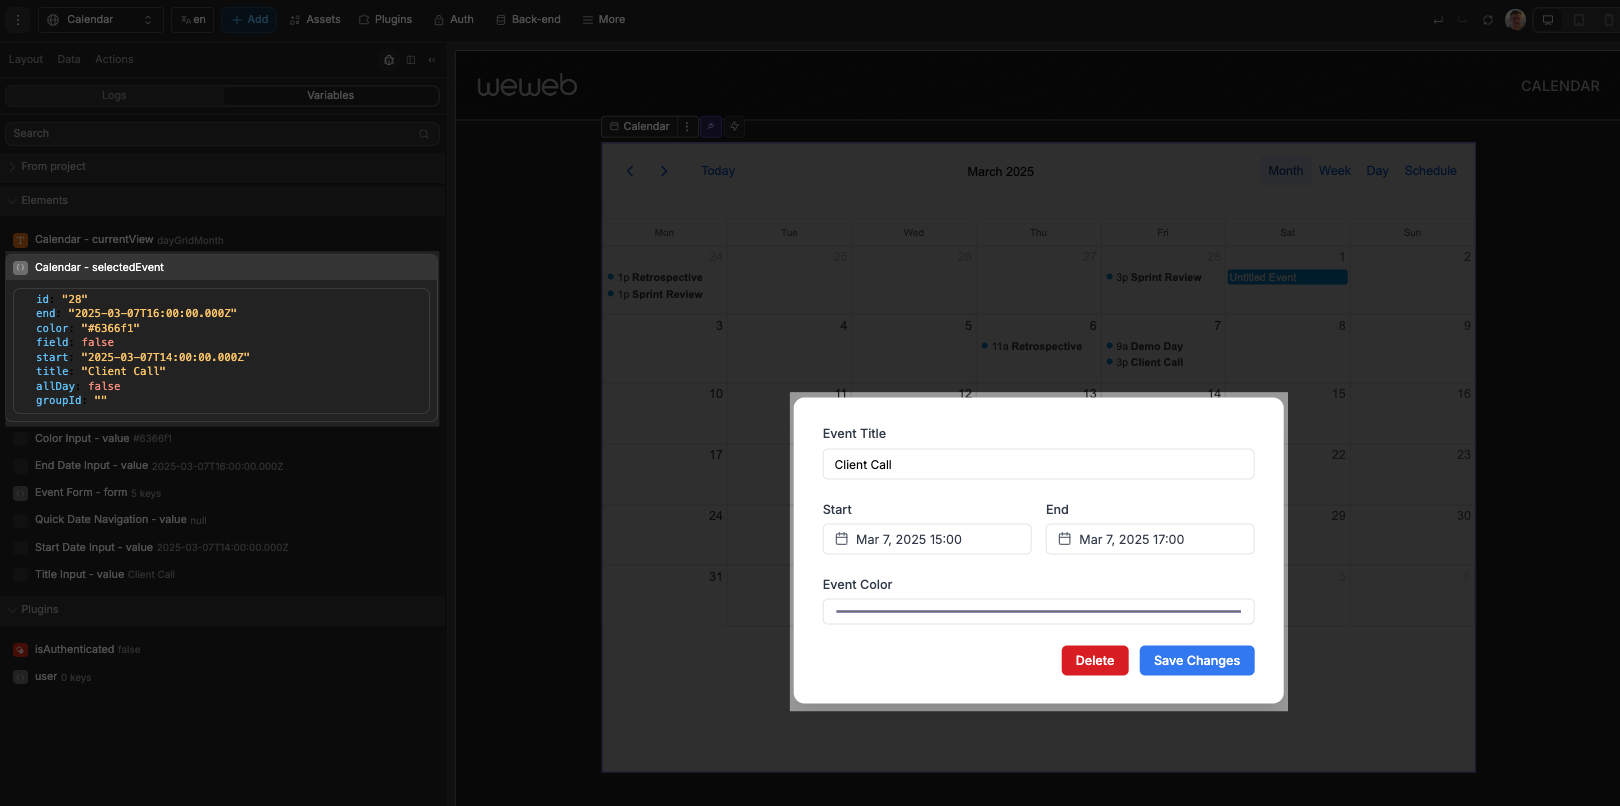Screen dimensions: 1620x806
Task: Collapse the left panel with double-chevron icon
Action: pos(432,60)
